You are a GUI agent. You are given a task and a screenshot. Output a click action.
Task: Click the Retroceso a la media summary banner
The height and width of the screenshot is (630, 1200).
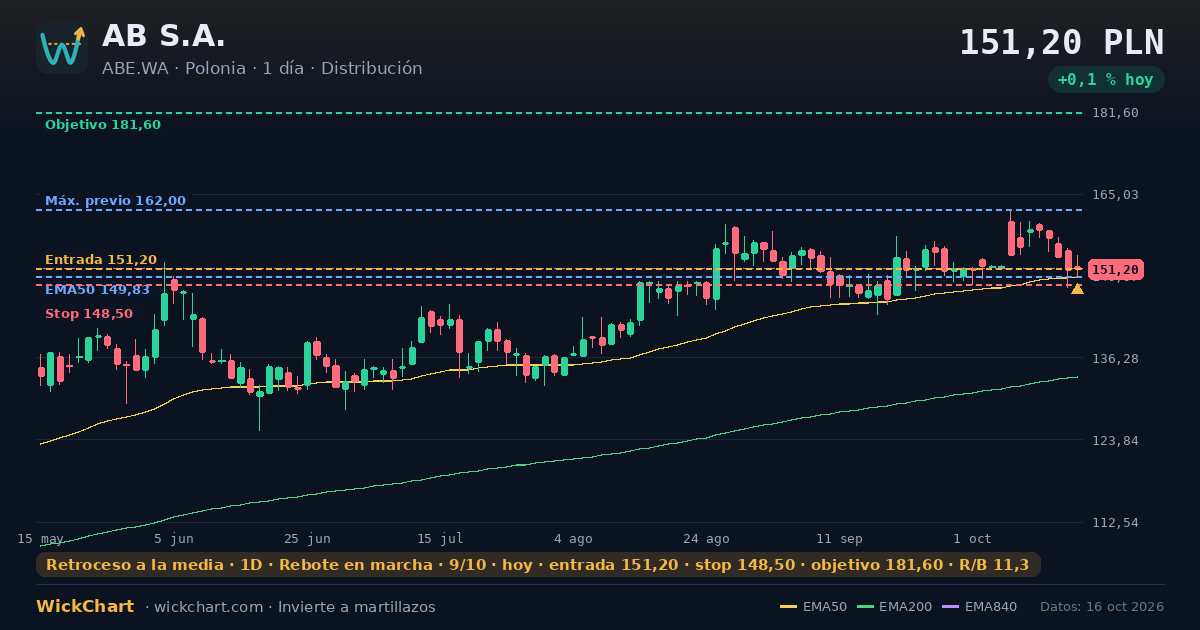(538, 565)
